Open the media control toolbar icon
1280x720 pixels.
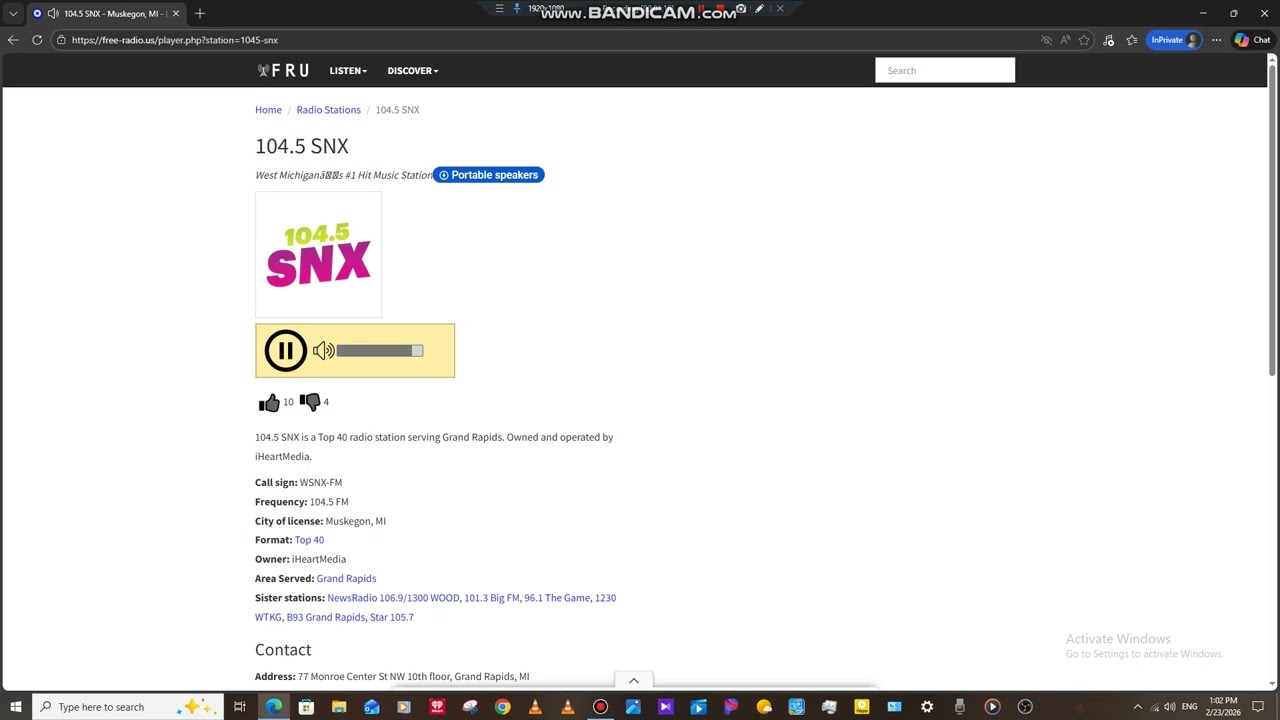click(1109, 40)
